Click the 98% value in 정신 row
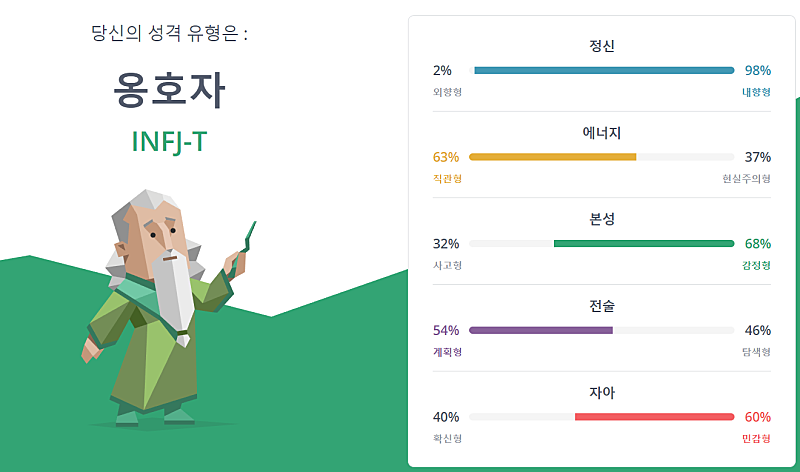The height and width of the screenshot is (472, 800). coord(758,71)
